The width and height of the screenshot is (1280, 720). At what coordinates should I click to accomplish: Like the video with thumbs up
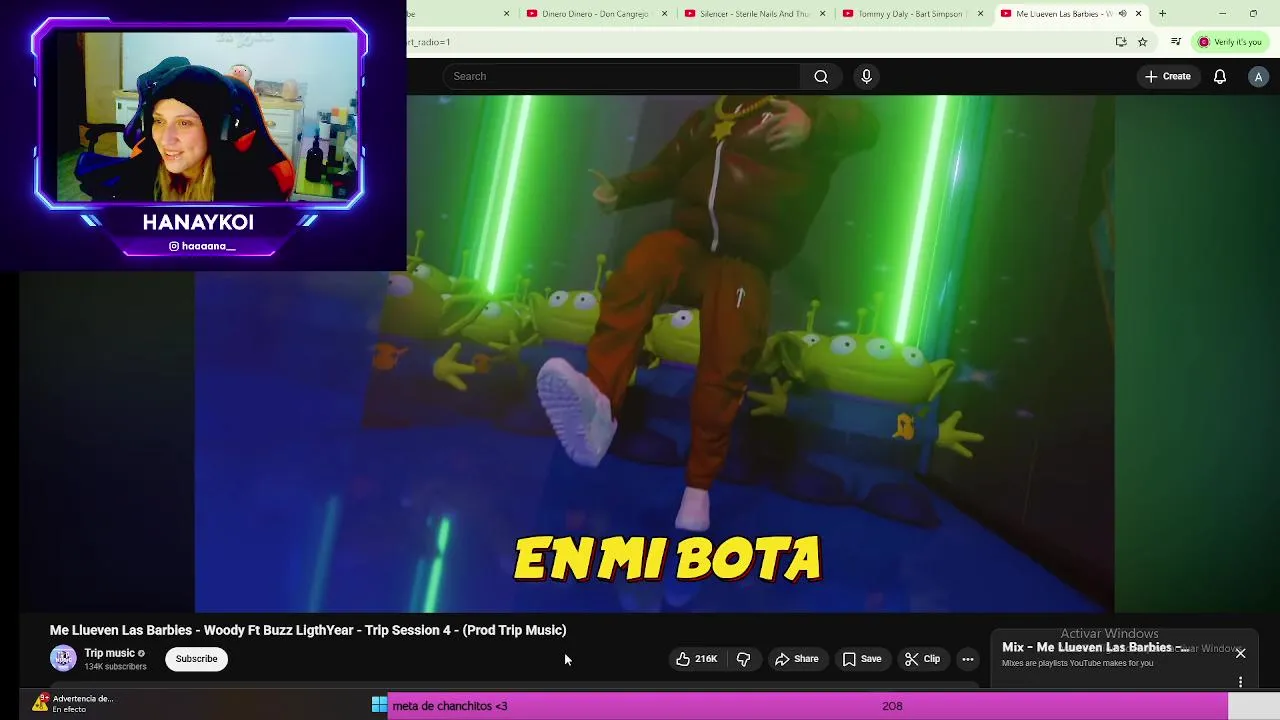[x=696, y=659]
